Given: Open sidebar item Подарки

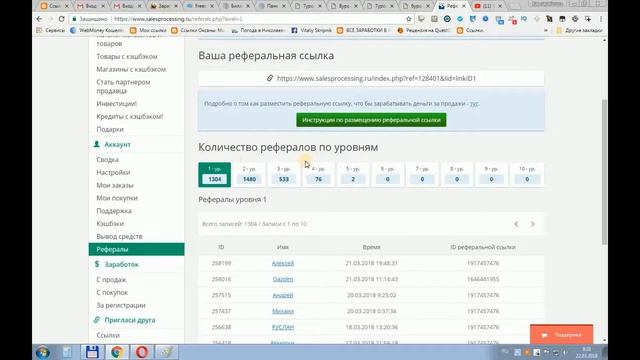Looking at the screenshot, I should tap(110, 129).
